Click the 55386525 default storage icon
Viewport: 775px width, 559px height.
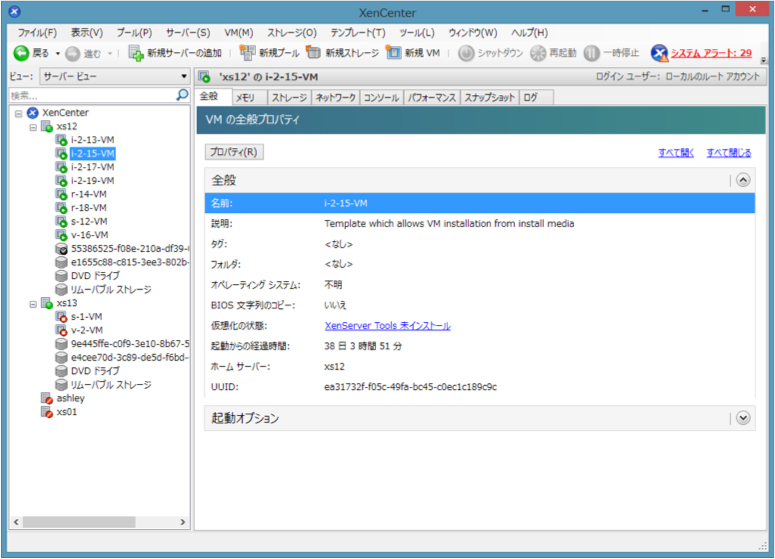coord(61,249)
